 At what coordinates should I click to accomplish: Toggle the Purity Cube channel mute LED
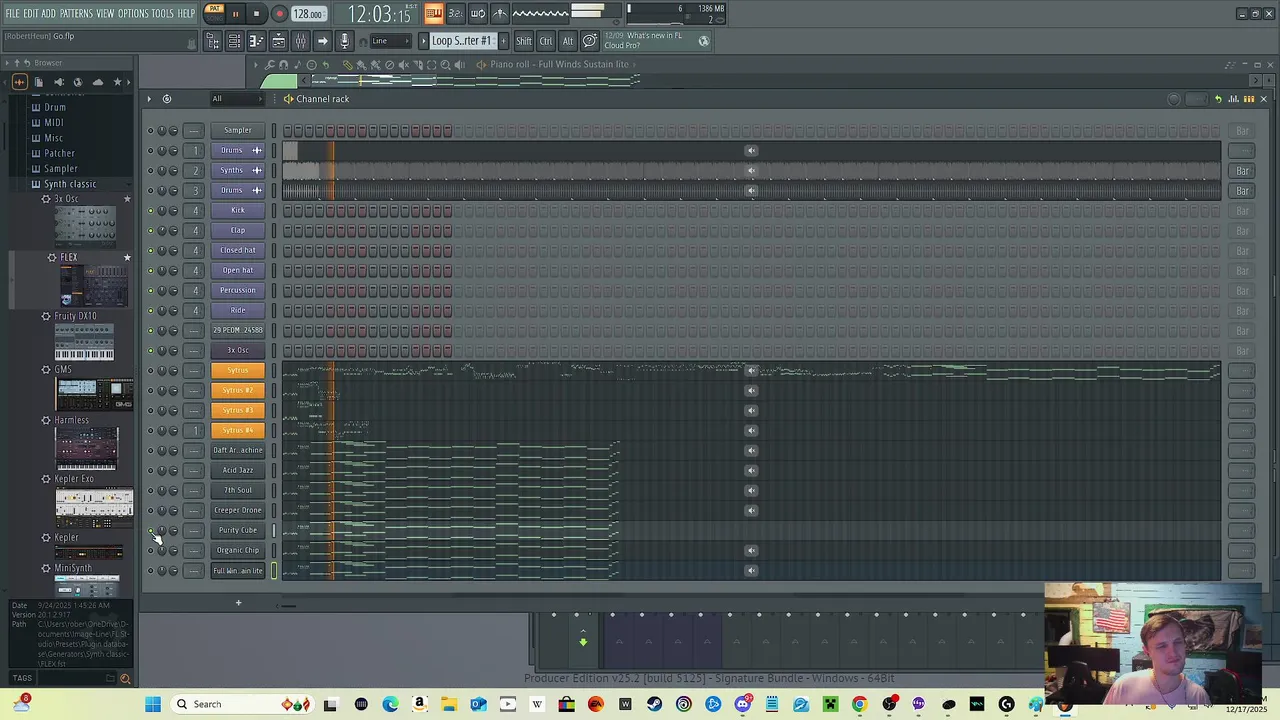pyautogui.click(x=151, y=530)
